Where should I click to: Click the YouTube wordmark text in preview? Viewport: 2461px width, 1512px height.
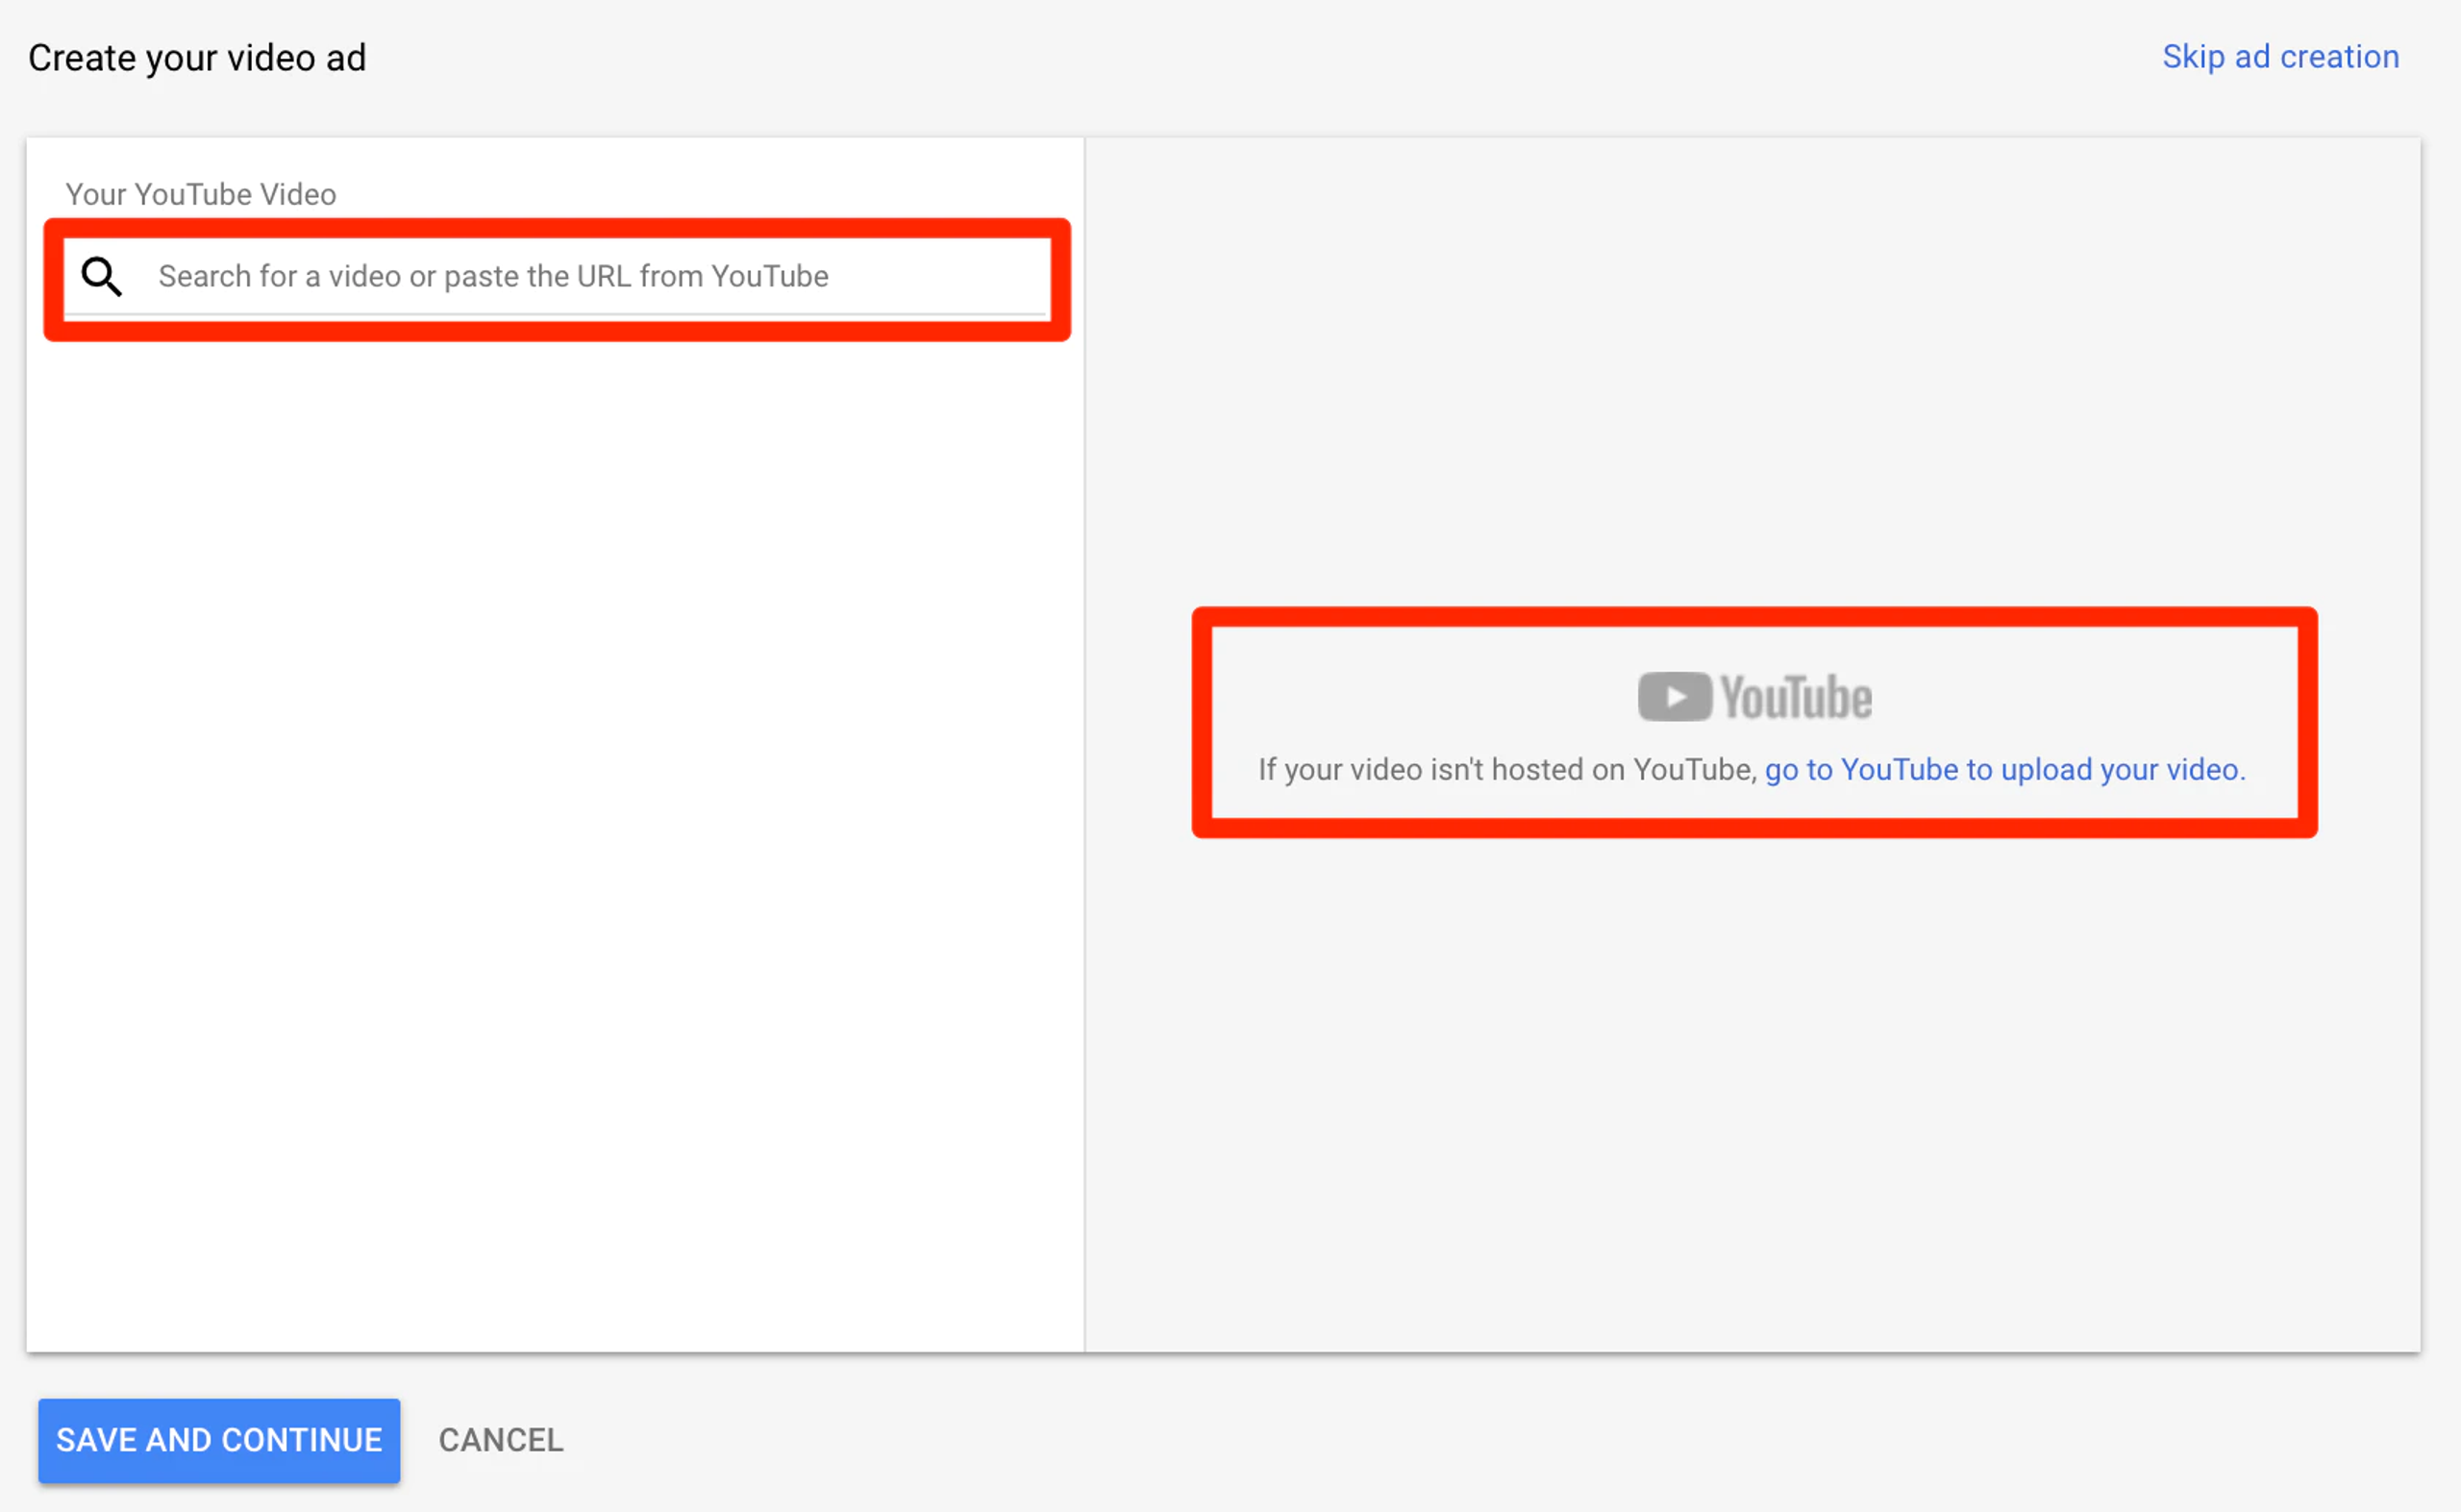click(1796, 697)
